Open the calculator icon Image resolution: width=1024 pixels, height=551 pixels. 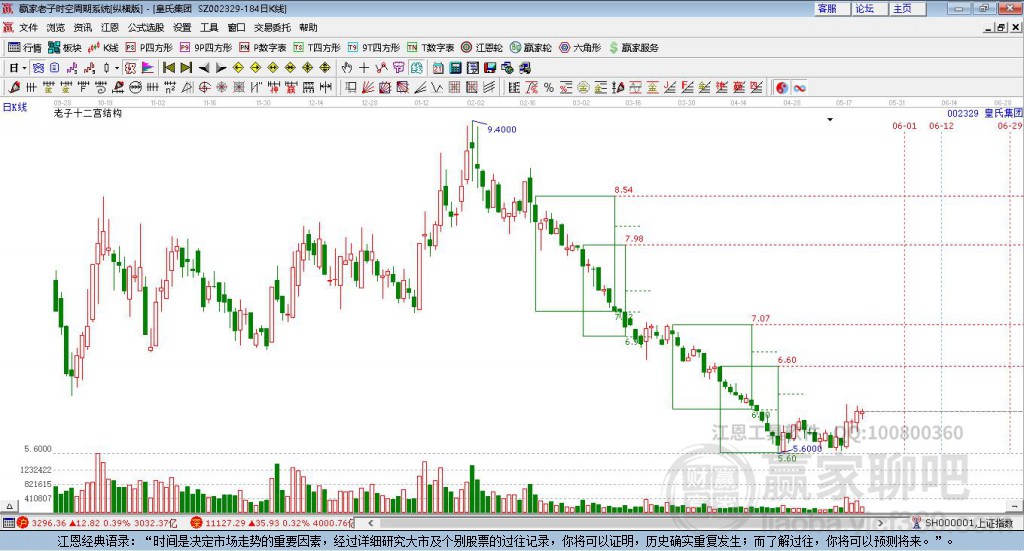[x=455, y=68]
